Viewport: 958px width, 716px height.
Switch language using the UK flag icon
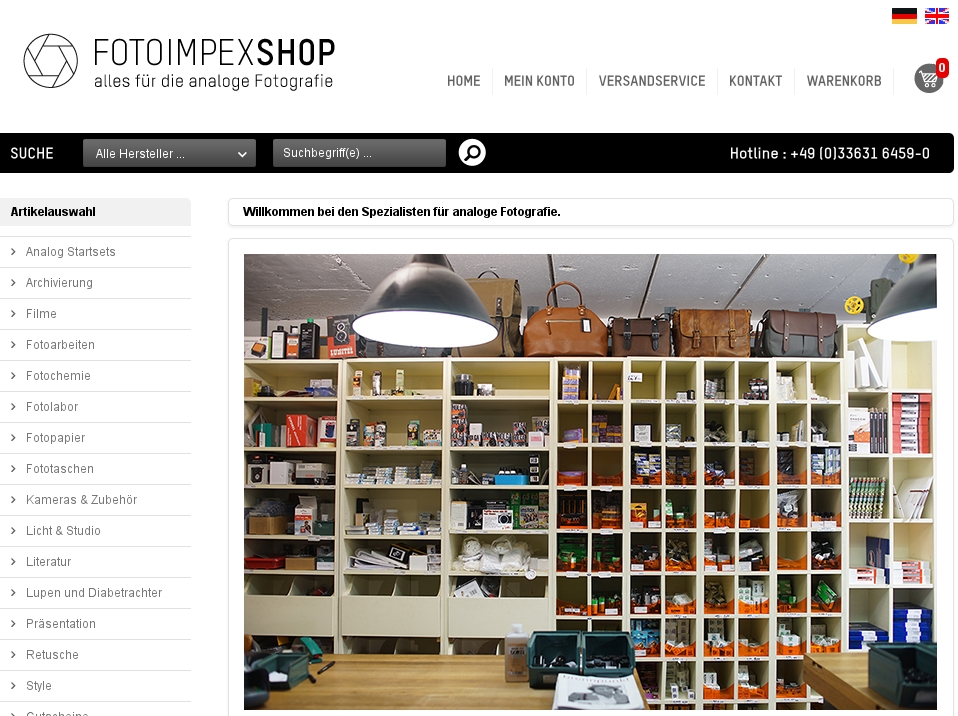tap(937, 16)
